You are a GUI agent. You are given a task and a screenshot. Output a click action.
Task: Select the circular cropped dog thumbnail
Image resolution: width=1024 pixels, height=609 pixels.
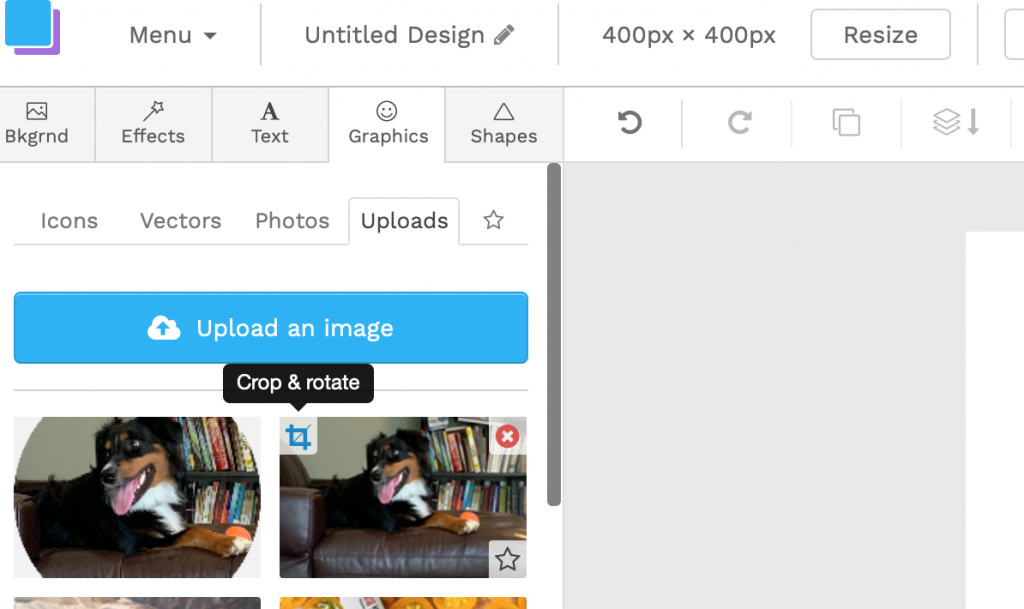coord(137,497)
